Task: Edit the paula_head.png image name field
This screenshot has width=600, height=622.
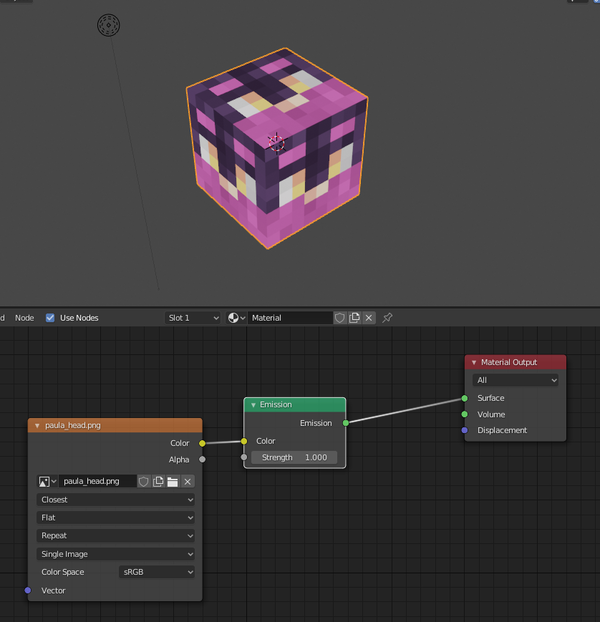Action: (x=98, y=482)
